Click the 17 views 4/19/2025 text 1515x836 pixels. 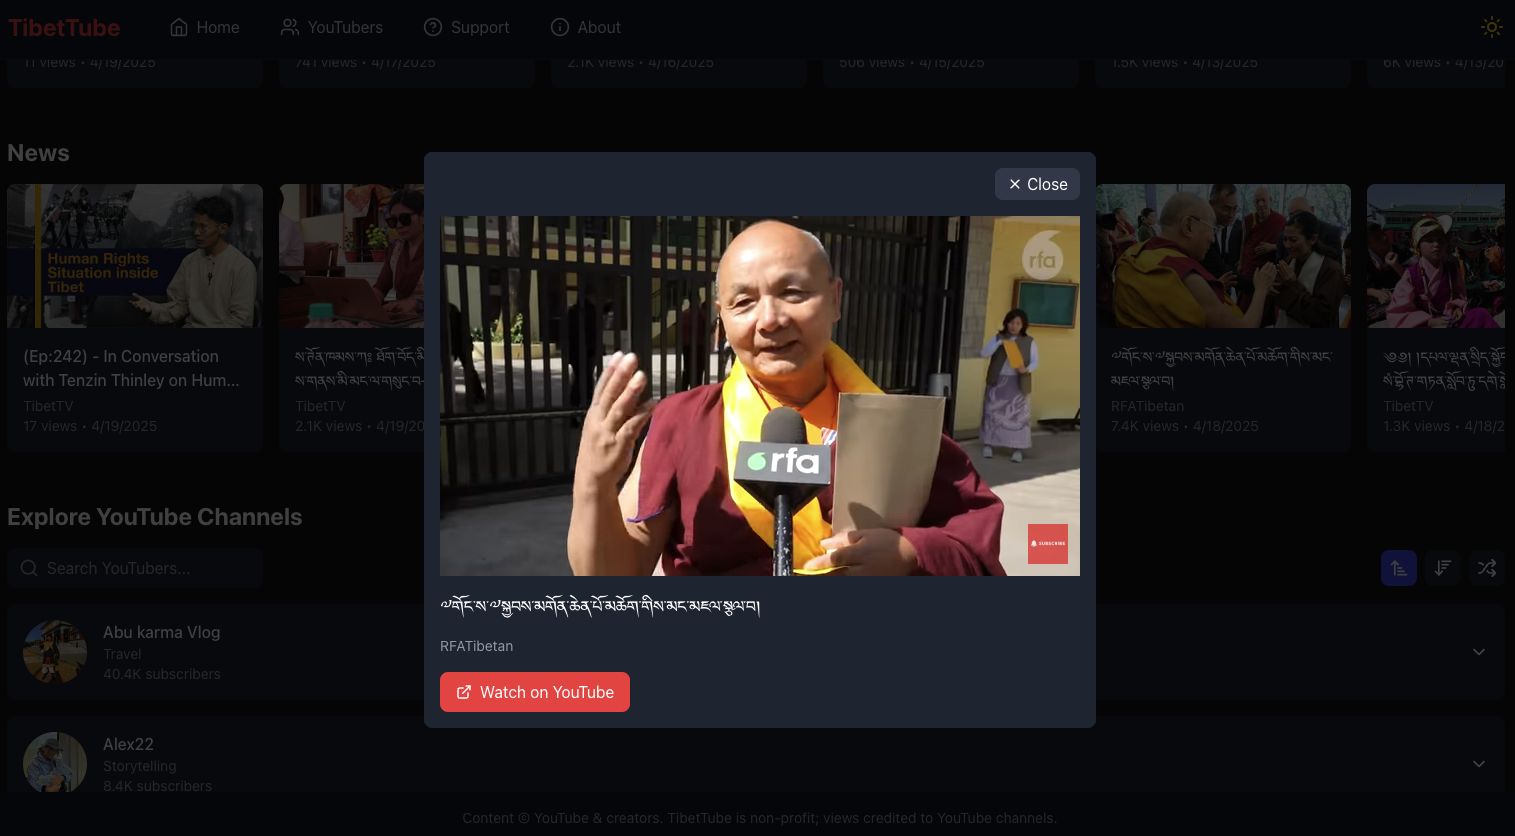click(90, 426)
